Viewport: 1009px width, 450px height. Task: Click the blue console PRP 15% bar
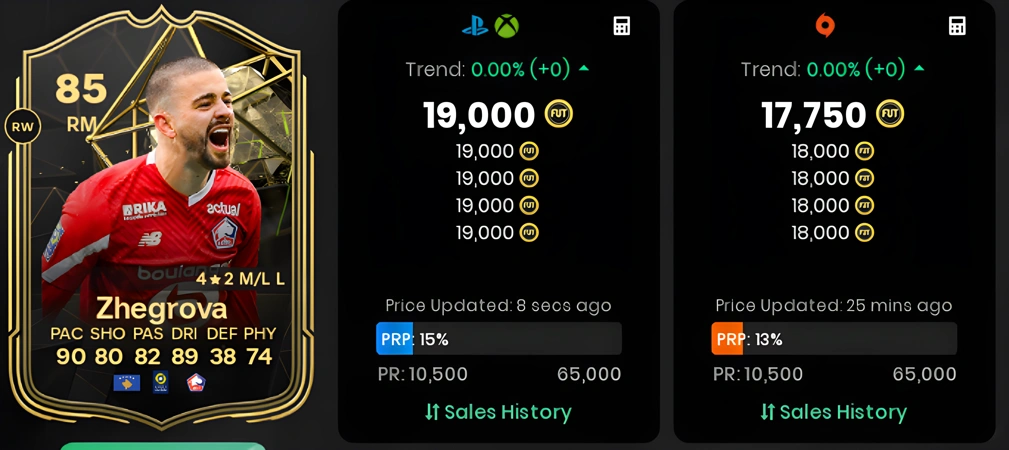499,339
